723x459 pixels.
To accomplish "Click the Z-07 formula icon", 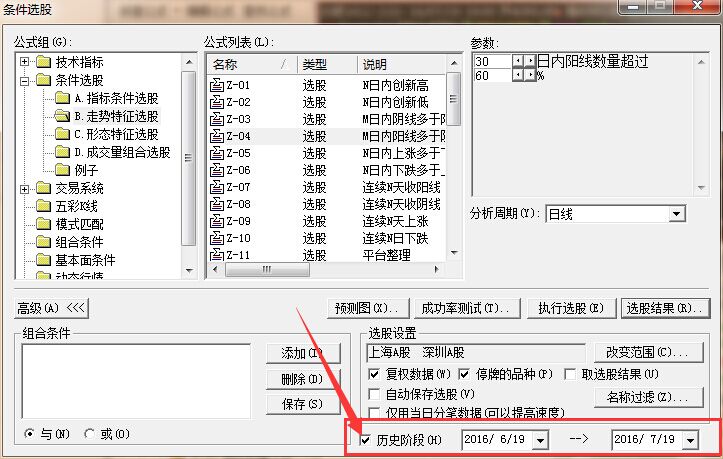I will (x=217, y=187).
